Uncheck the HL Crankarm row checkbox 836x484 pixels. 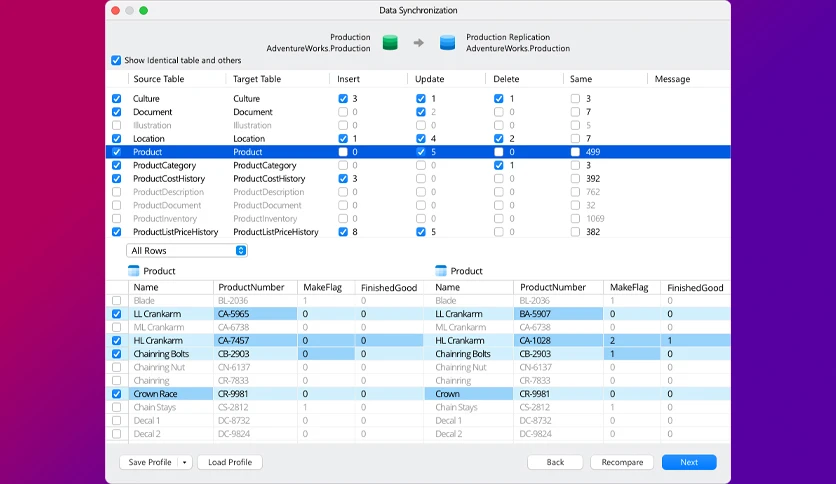[x=116, y=341]
